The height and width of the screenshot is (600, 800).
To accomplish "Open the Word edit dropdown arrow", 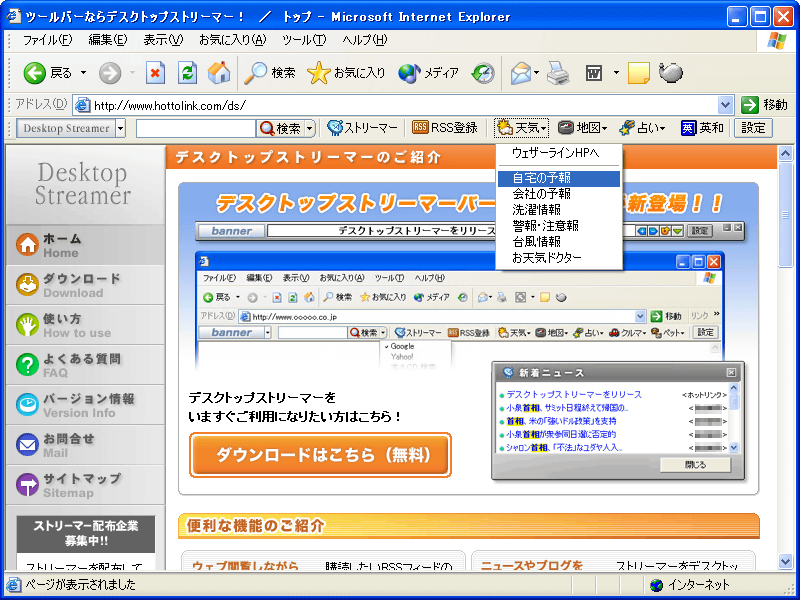I will tap(616, 73).
